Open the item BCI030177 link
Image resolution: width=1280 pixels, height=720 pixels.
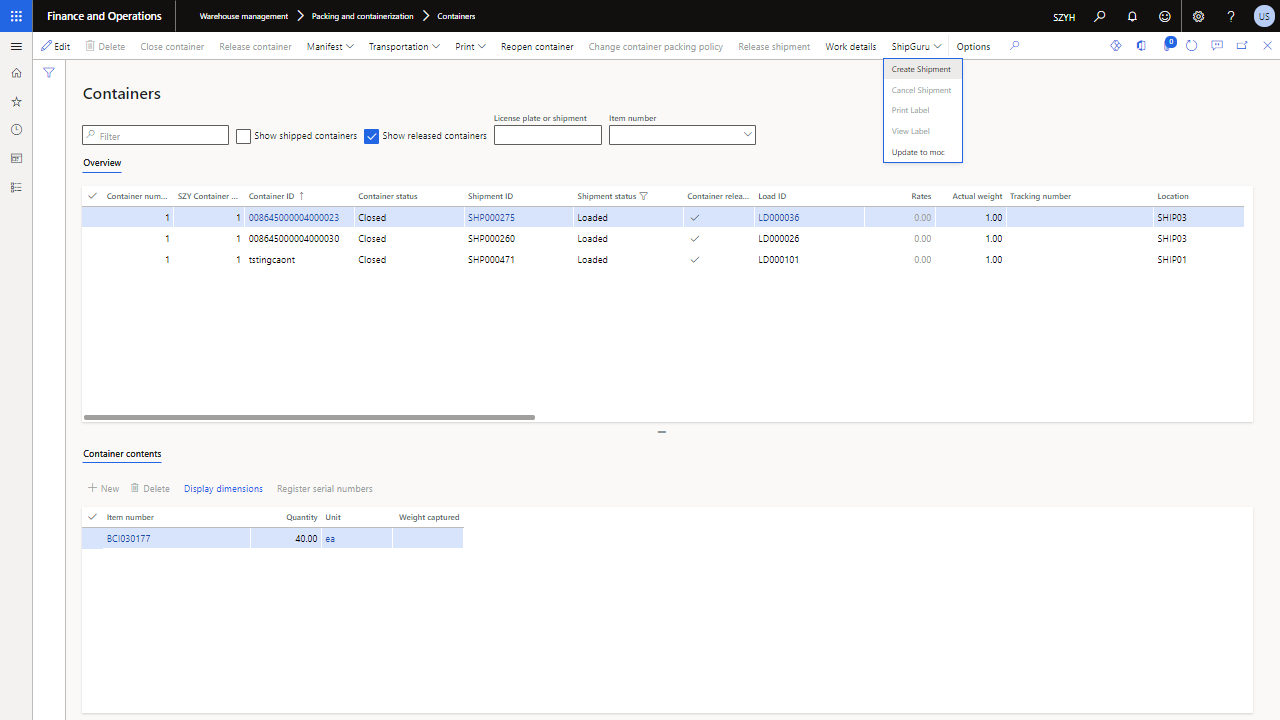click(129, 538)
